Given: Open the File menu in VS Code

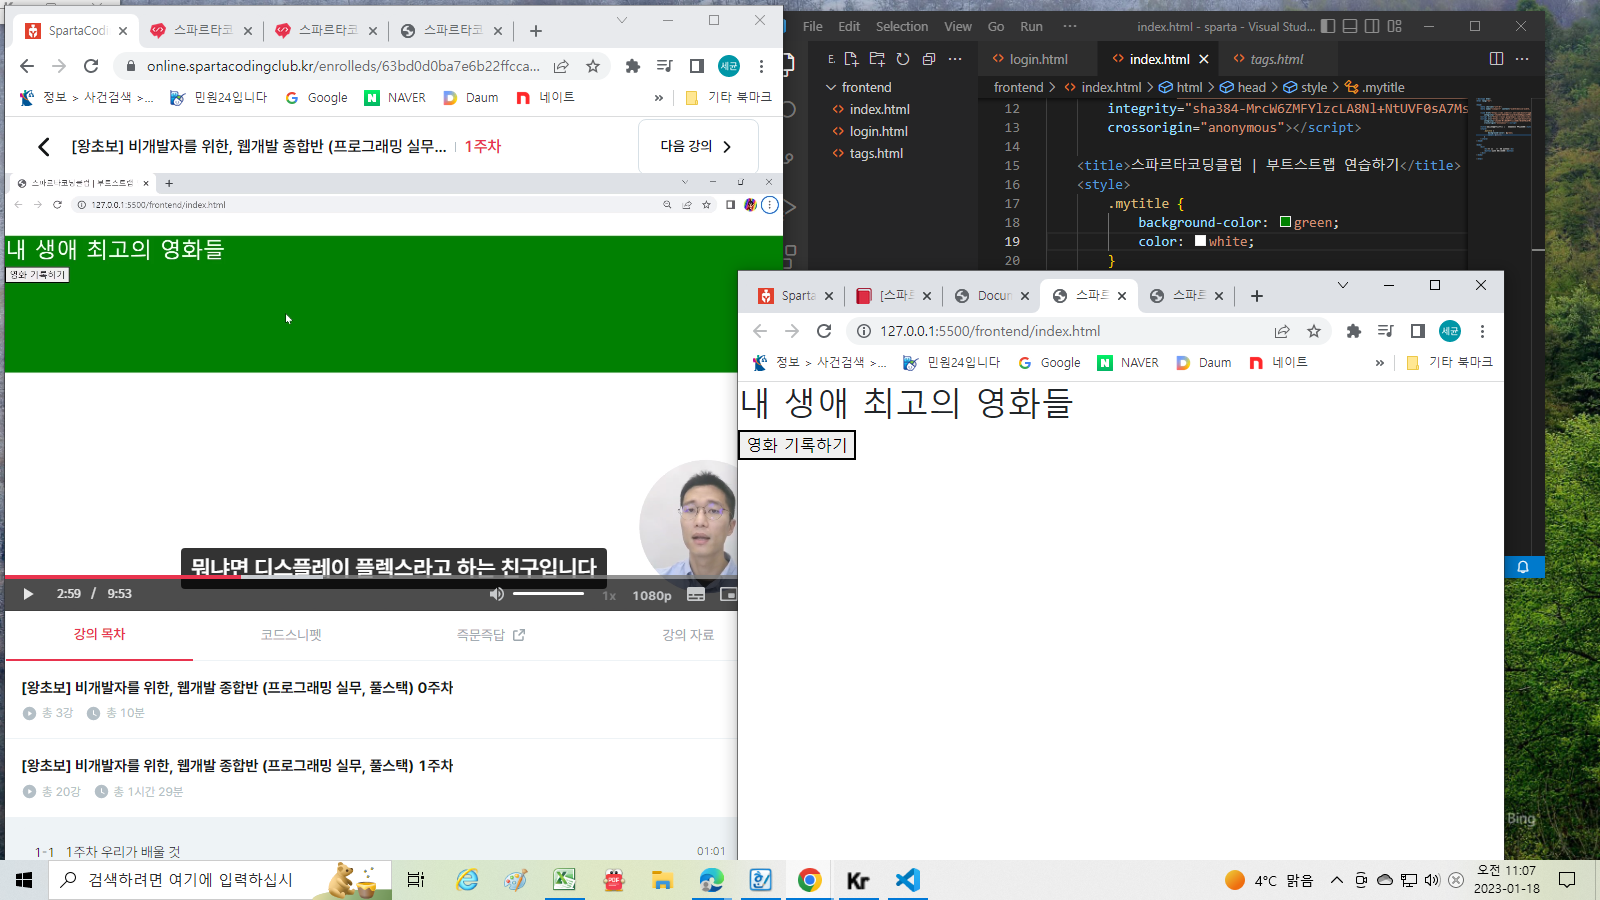Looking at the screenshot, I should click(813, 27).
